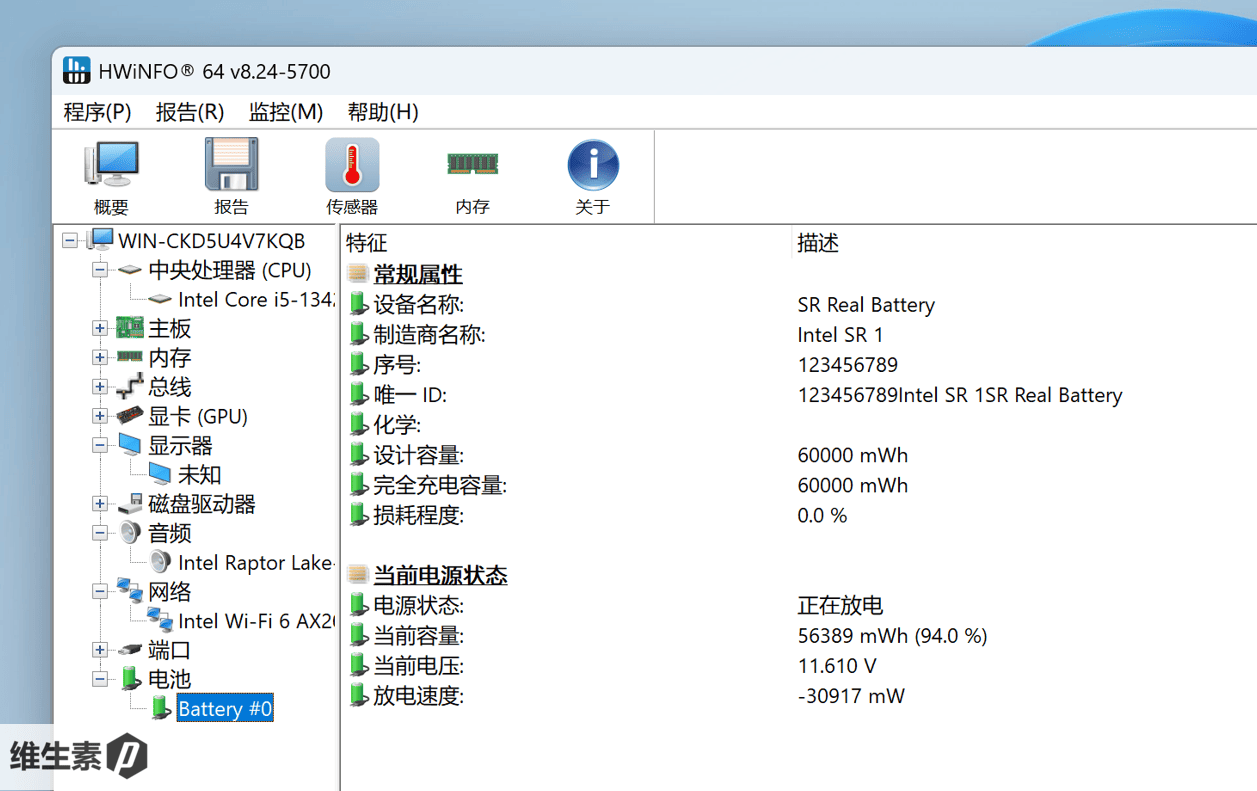Open the 监控(M) menu
Image resolution: width=1257 pixels, height=791 pixels.
click(285, 112)
